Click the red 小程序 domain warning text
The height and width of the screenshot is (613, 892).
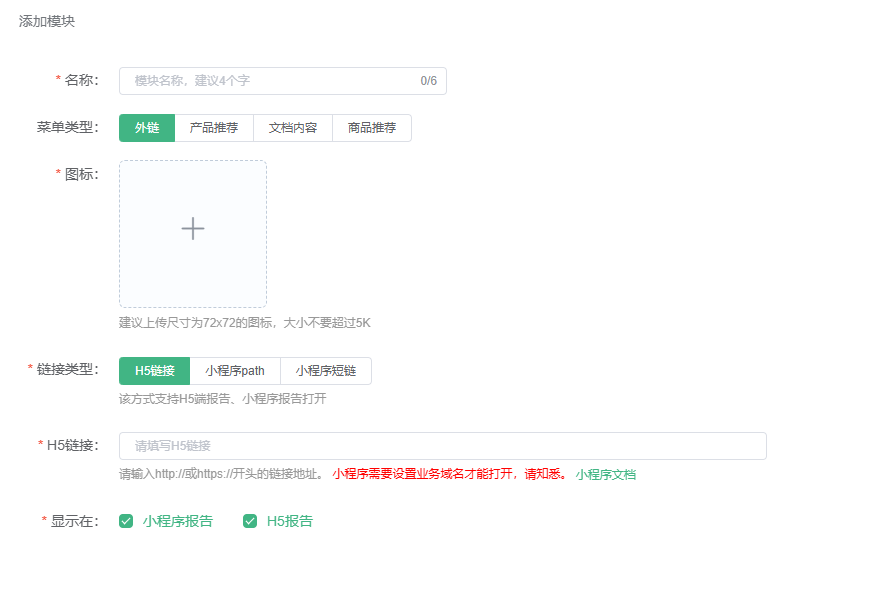pos(450,474)
